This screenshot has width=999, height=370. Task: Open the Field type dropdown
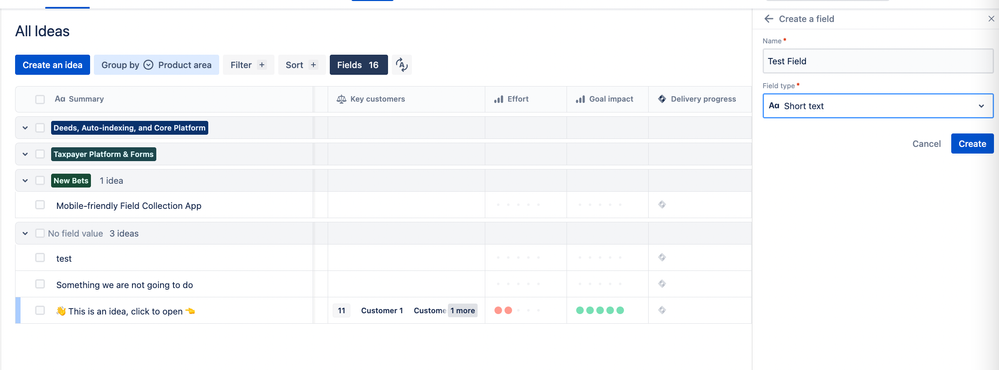point(878,106)
